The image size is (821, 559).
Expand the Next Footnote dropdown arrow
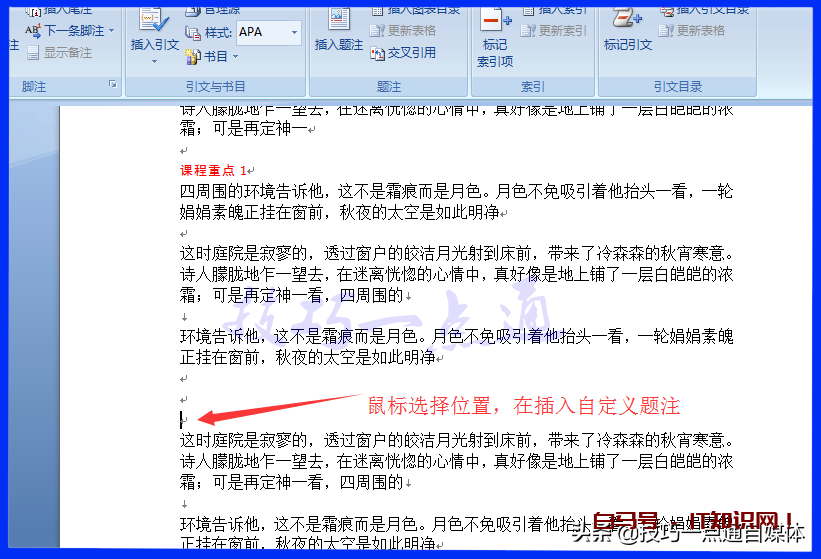pyautogui.click(x=111, y=31)
